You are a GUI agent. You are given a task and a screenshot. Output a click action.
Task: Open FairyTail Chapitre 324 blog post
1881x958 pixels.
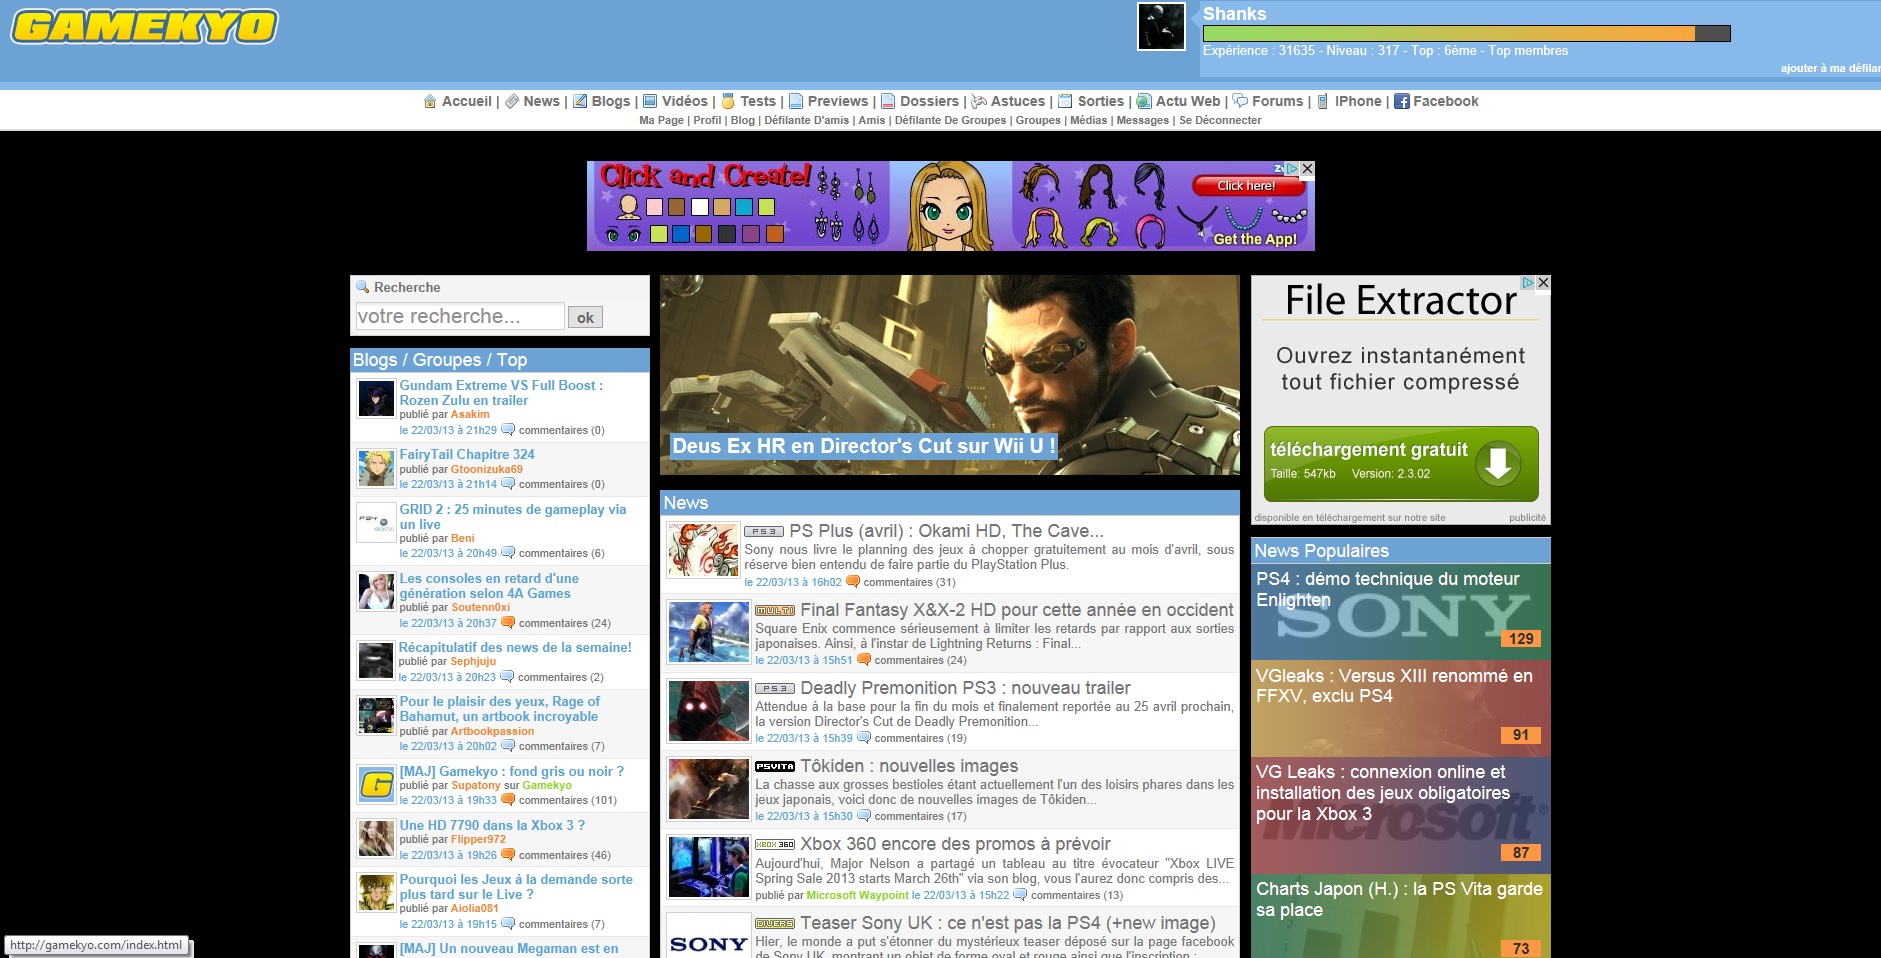coord(467,455)
